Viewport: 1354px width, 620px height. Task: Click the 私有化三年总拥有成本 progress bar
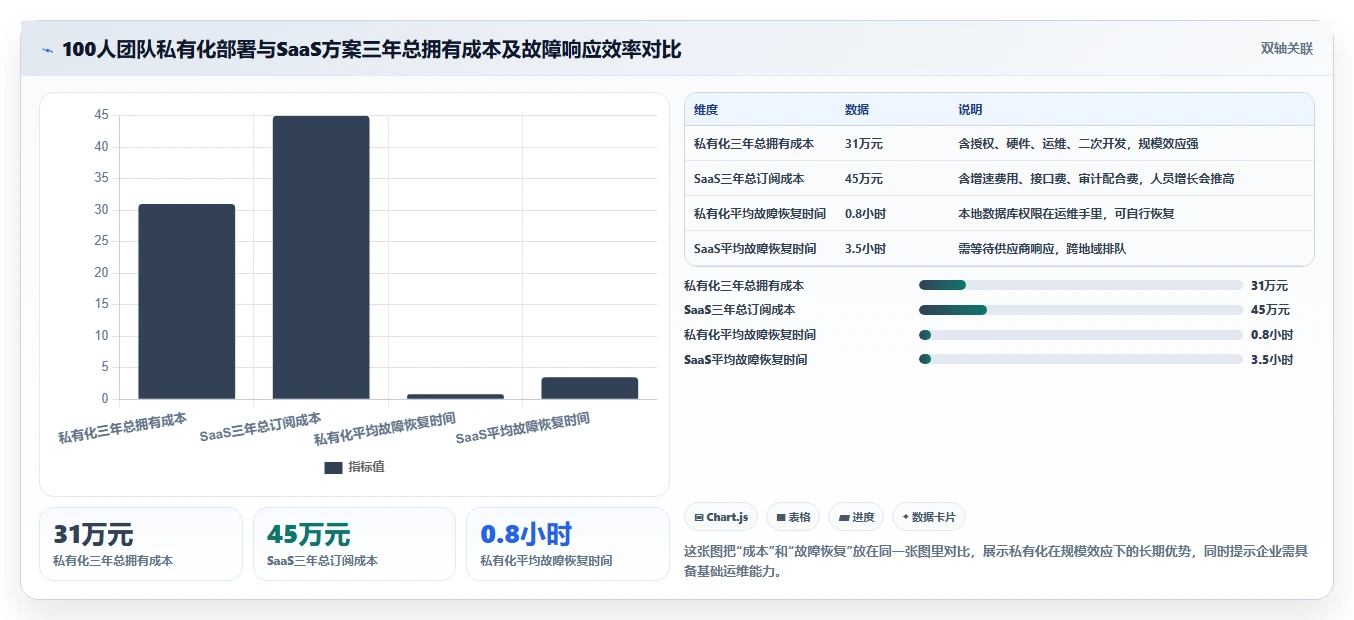(1080, 286)
